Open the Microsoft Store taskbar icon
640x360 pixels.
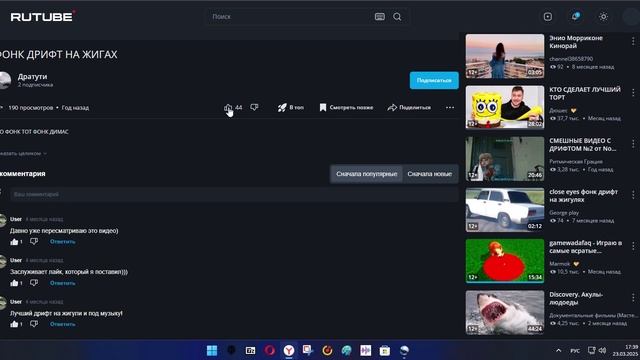click(x=384, y=350)
